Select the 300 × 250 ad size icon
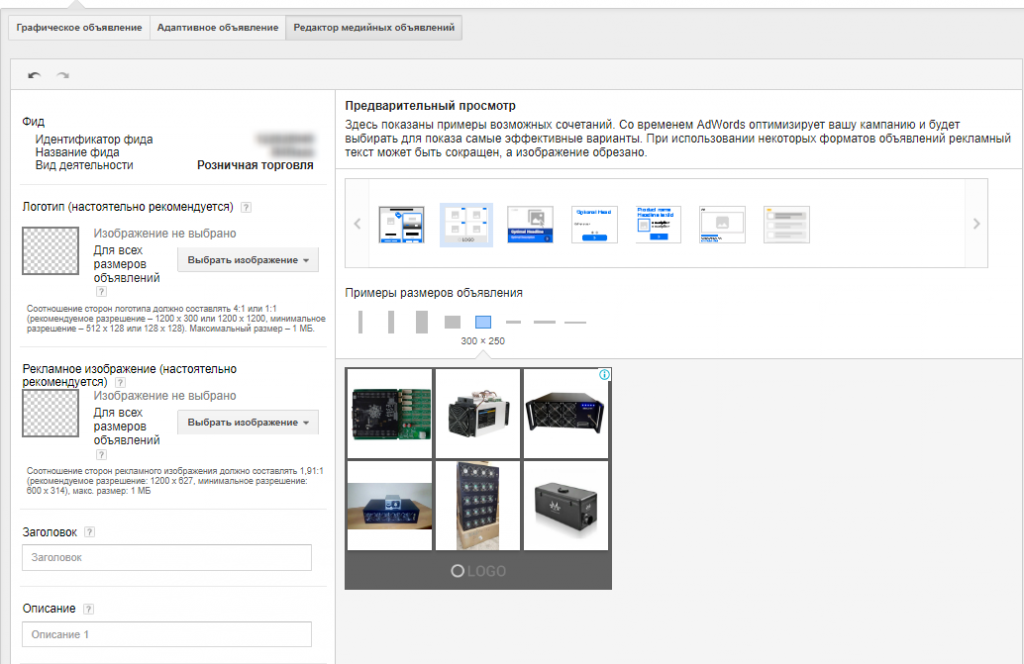The image size is (1024, 664). [x=483, y=322]
